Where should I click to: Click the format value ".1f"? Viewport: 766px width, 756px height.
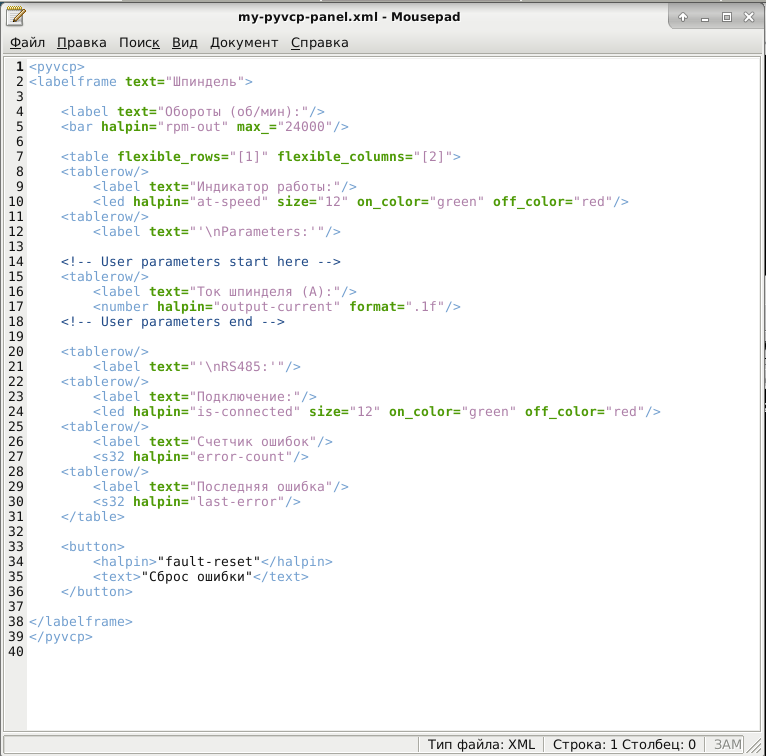point(425,307)
